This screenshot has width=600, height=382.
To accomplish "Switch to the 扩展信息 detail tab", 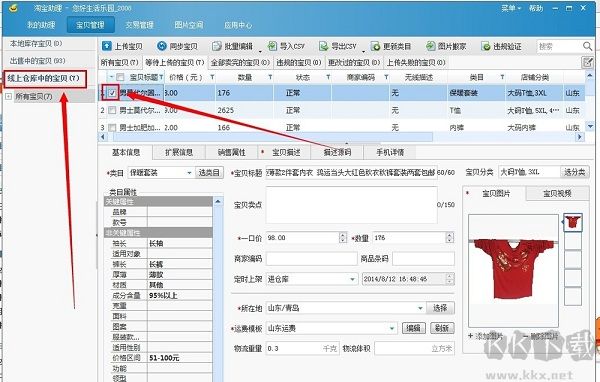I will tap(179, 152).
